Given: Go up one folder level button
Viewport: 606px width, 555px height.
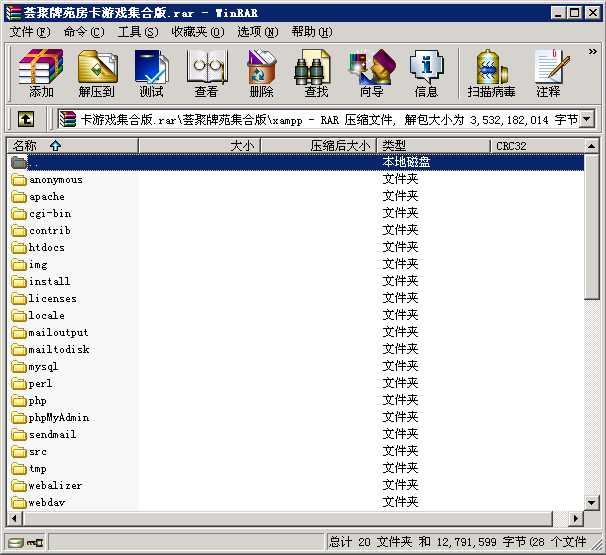Looking at the screenshot, I should tap(26, 119).
